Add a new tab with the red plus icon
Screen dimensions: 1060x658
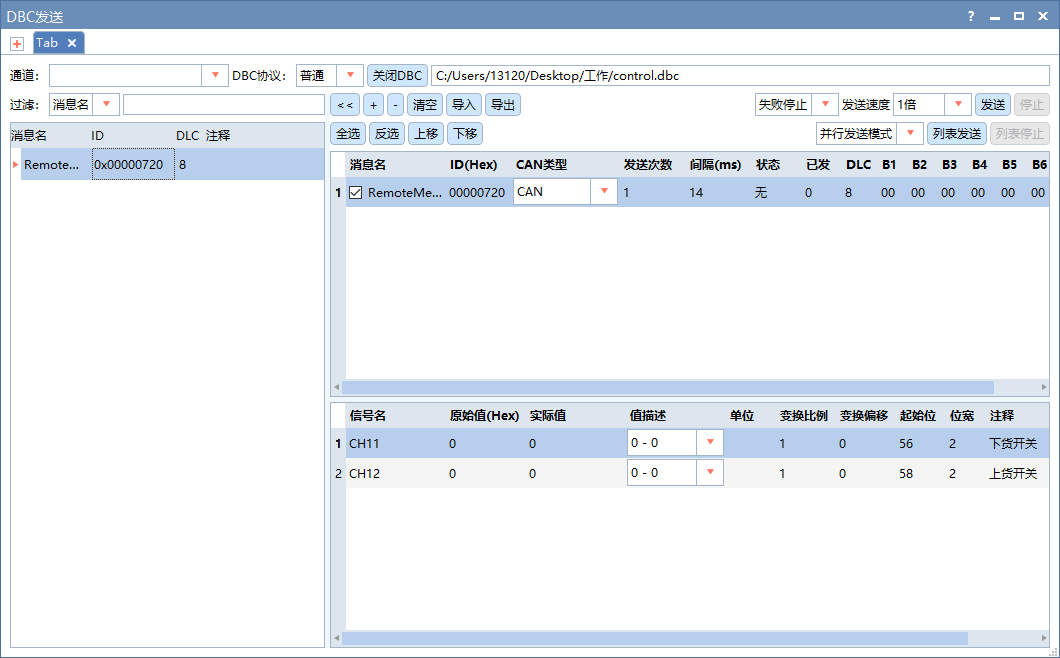click(x=16, y=43)
